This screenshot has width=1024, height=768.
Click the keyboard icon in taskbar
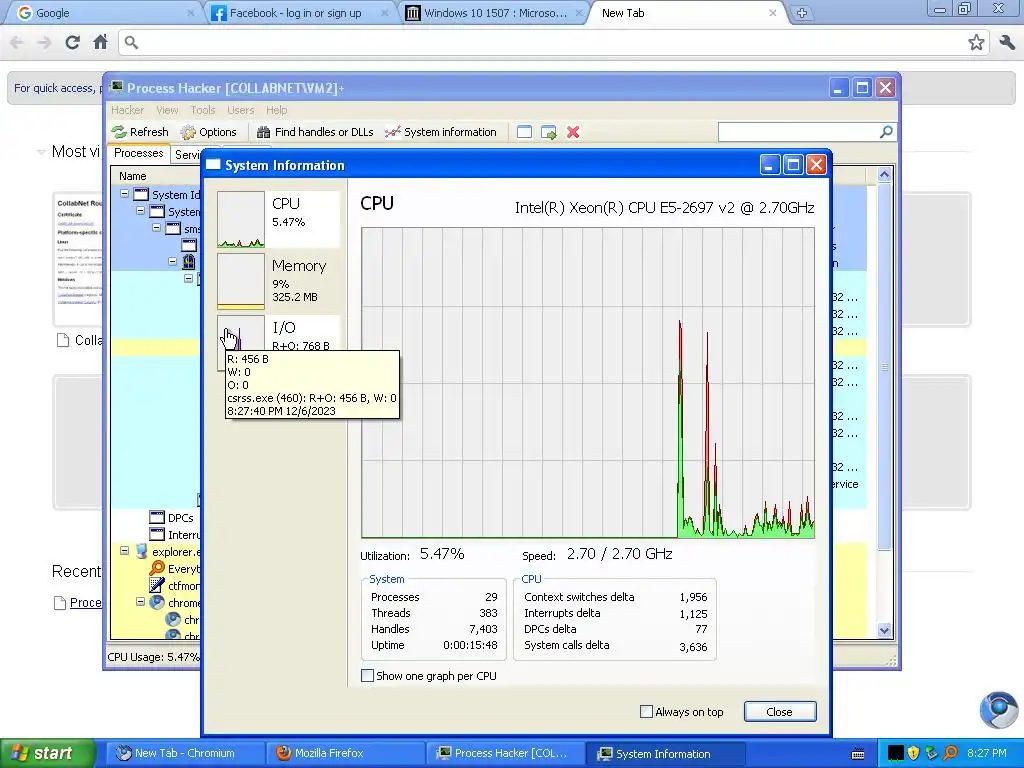pos(858,754)
